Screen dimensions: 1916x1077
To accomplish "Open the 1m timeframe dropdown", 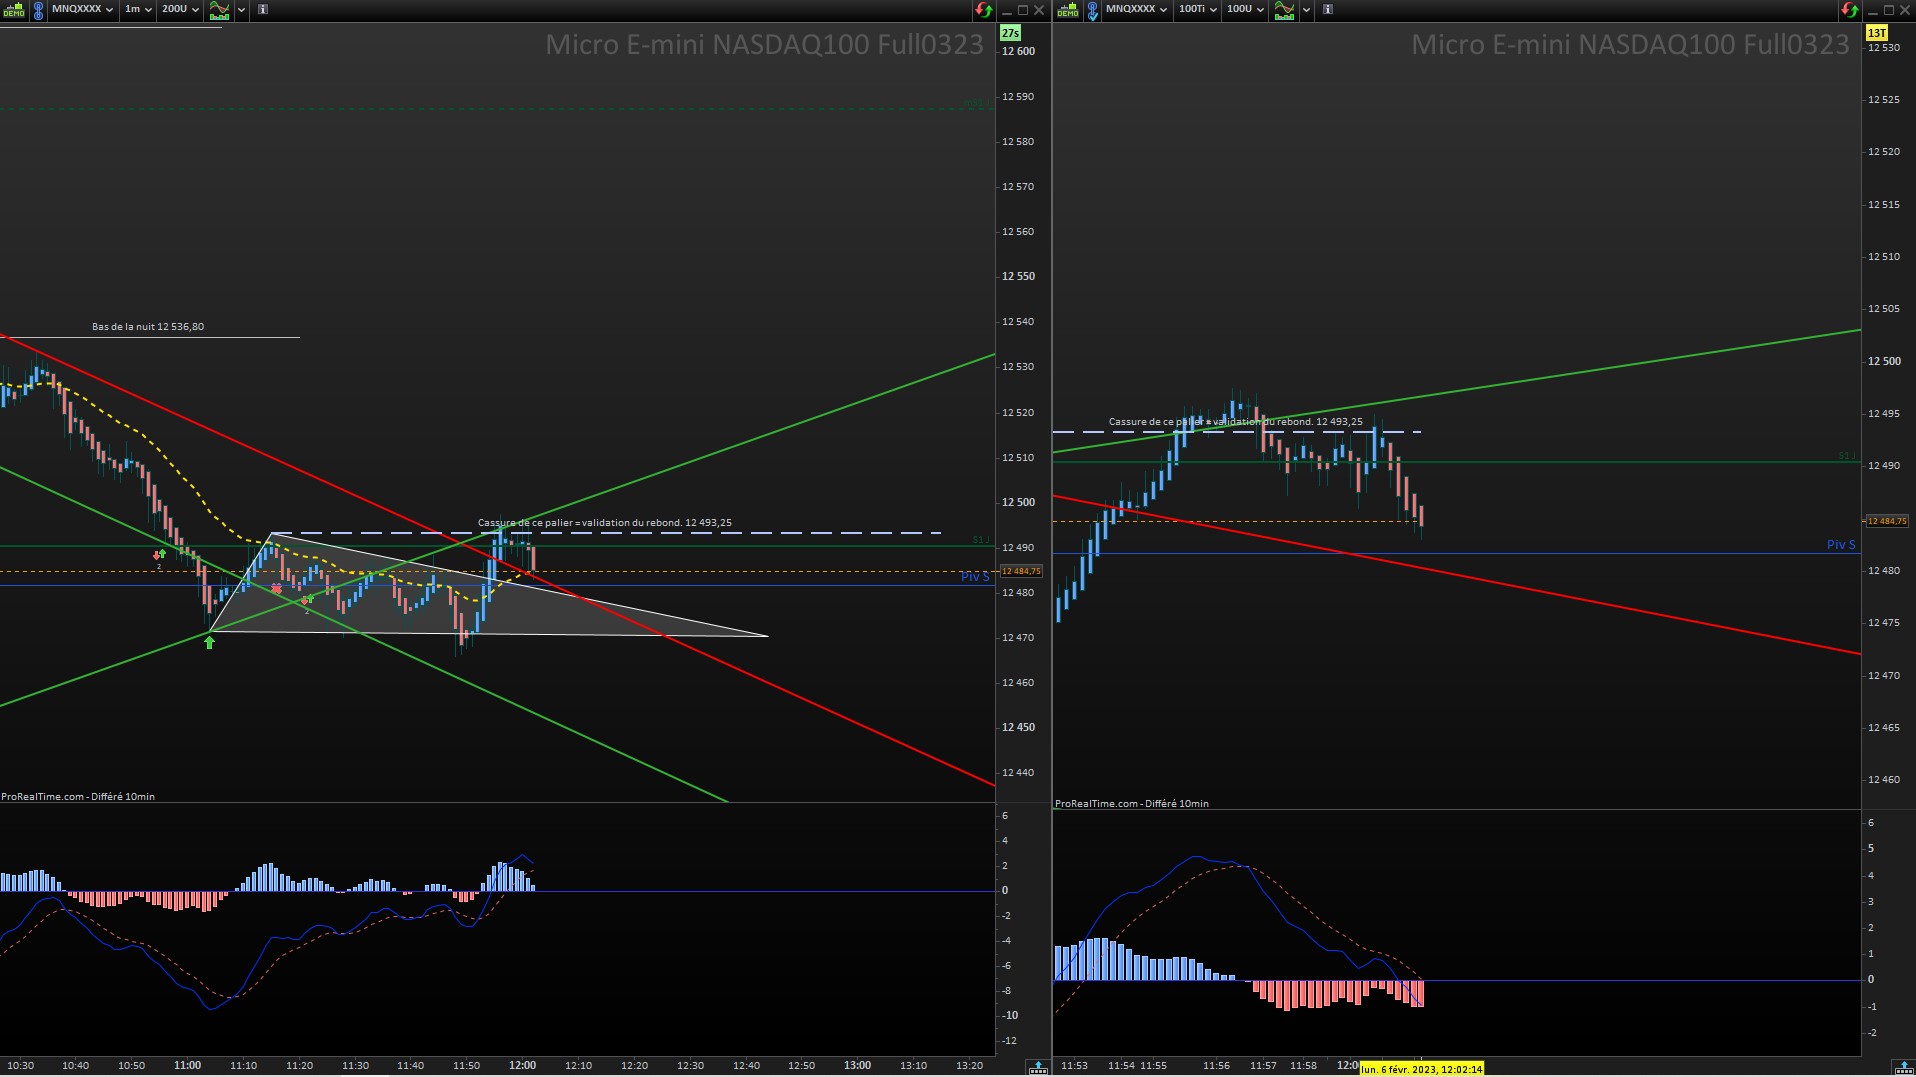I will (138, 9).
